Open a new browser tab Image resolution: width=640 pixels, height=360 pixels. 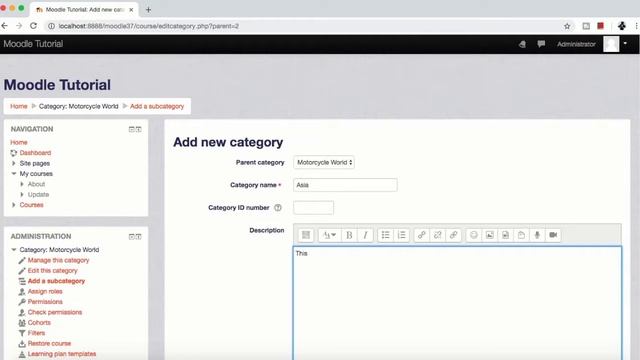[148, 9]
